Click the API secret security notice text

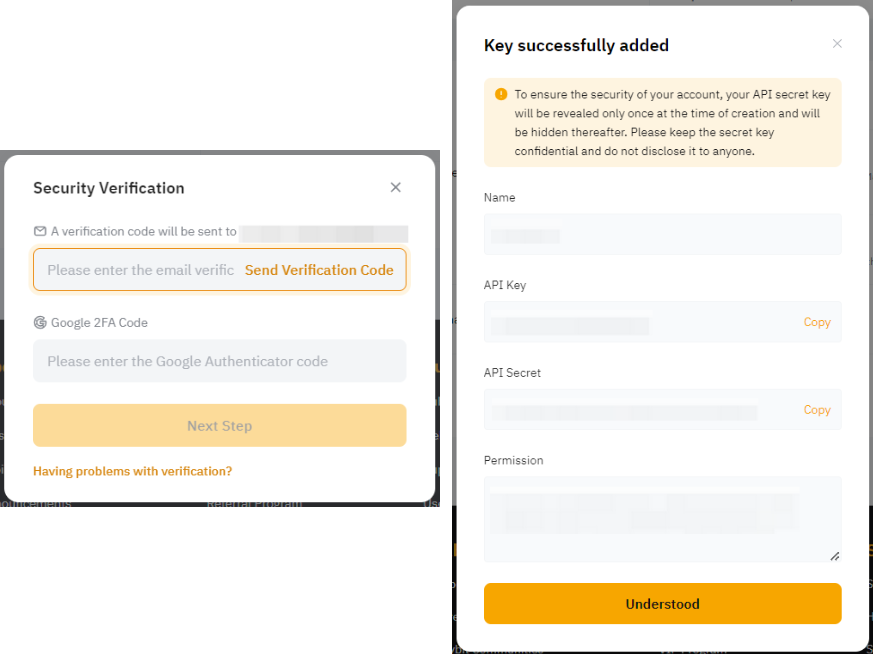[672, 122]
